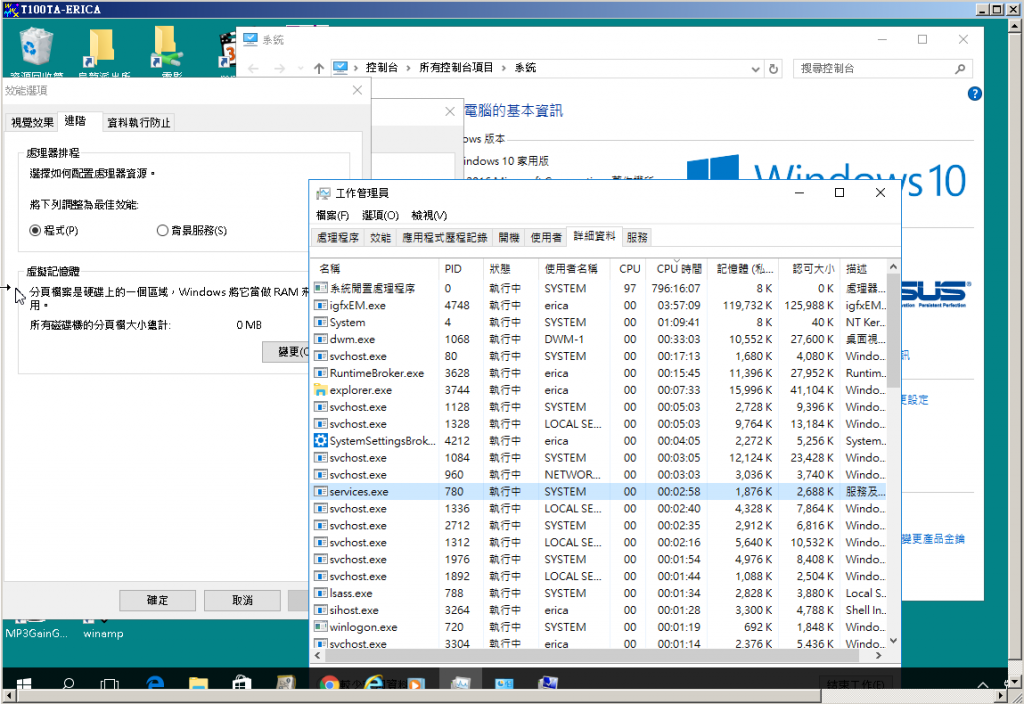Click the 變更 virtual memory button
The width and height of the screenshot is (1024, 704).
click(x=287, y=352)
